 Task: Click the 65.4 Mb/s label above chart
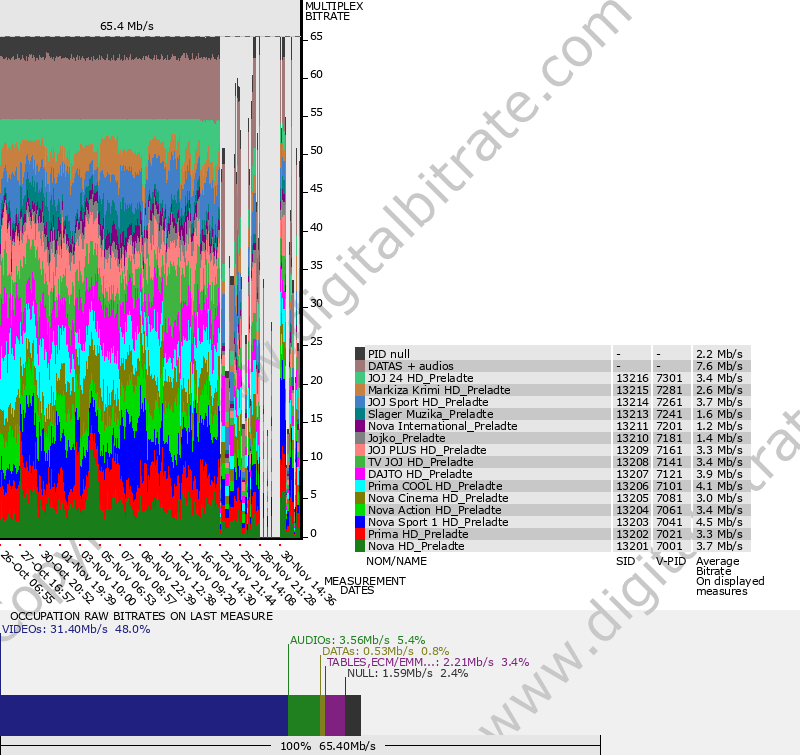click(127, 26)
